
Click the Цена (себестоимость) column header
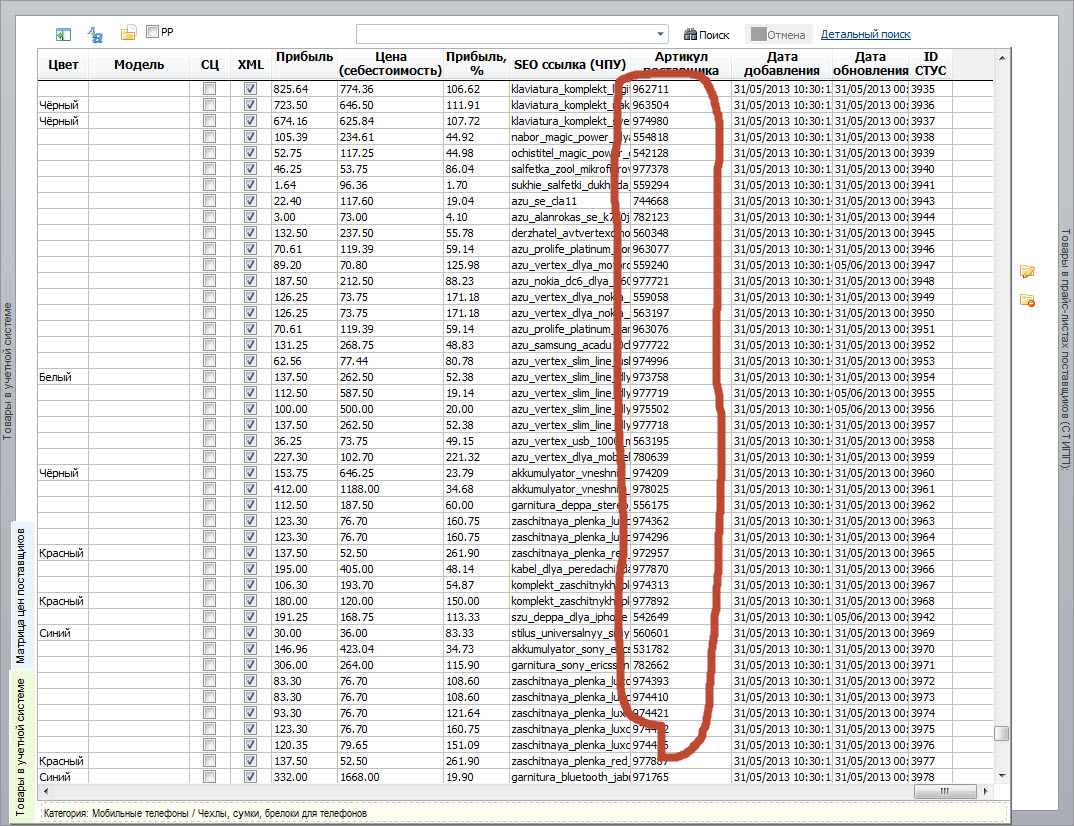(x=390, y=64)
